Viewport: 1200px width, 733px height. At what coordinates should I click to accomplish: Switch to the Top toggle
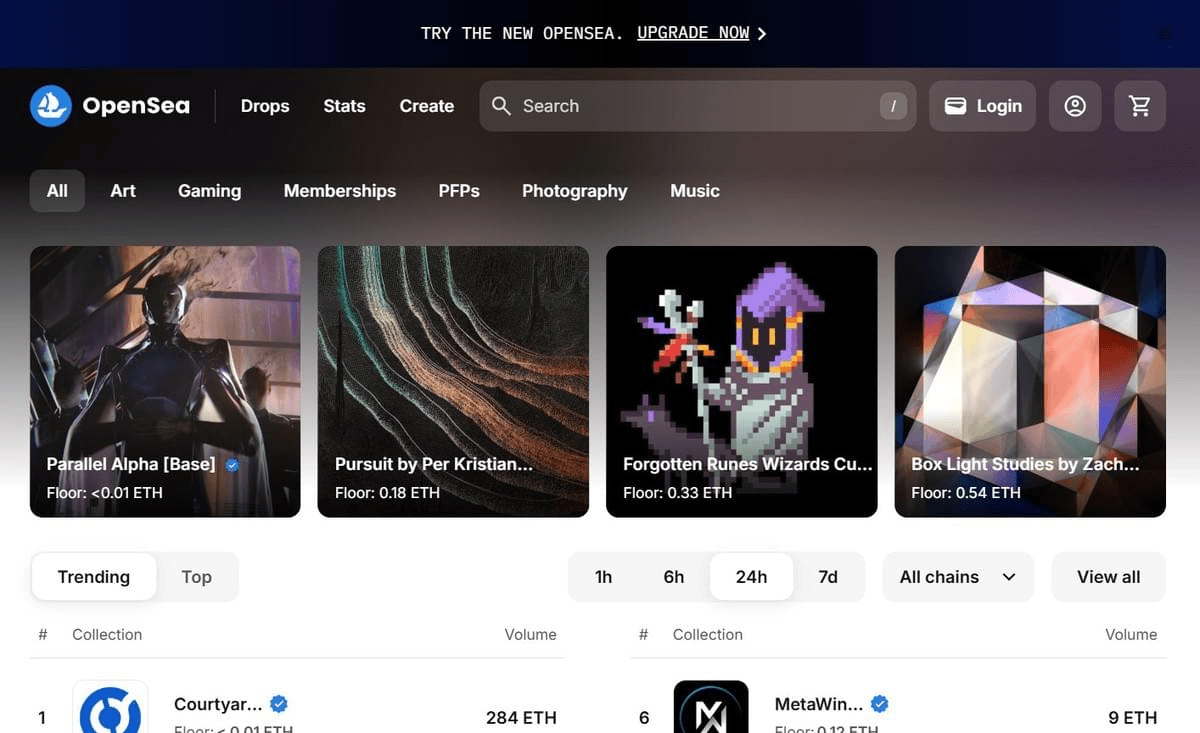pos(197,577)
